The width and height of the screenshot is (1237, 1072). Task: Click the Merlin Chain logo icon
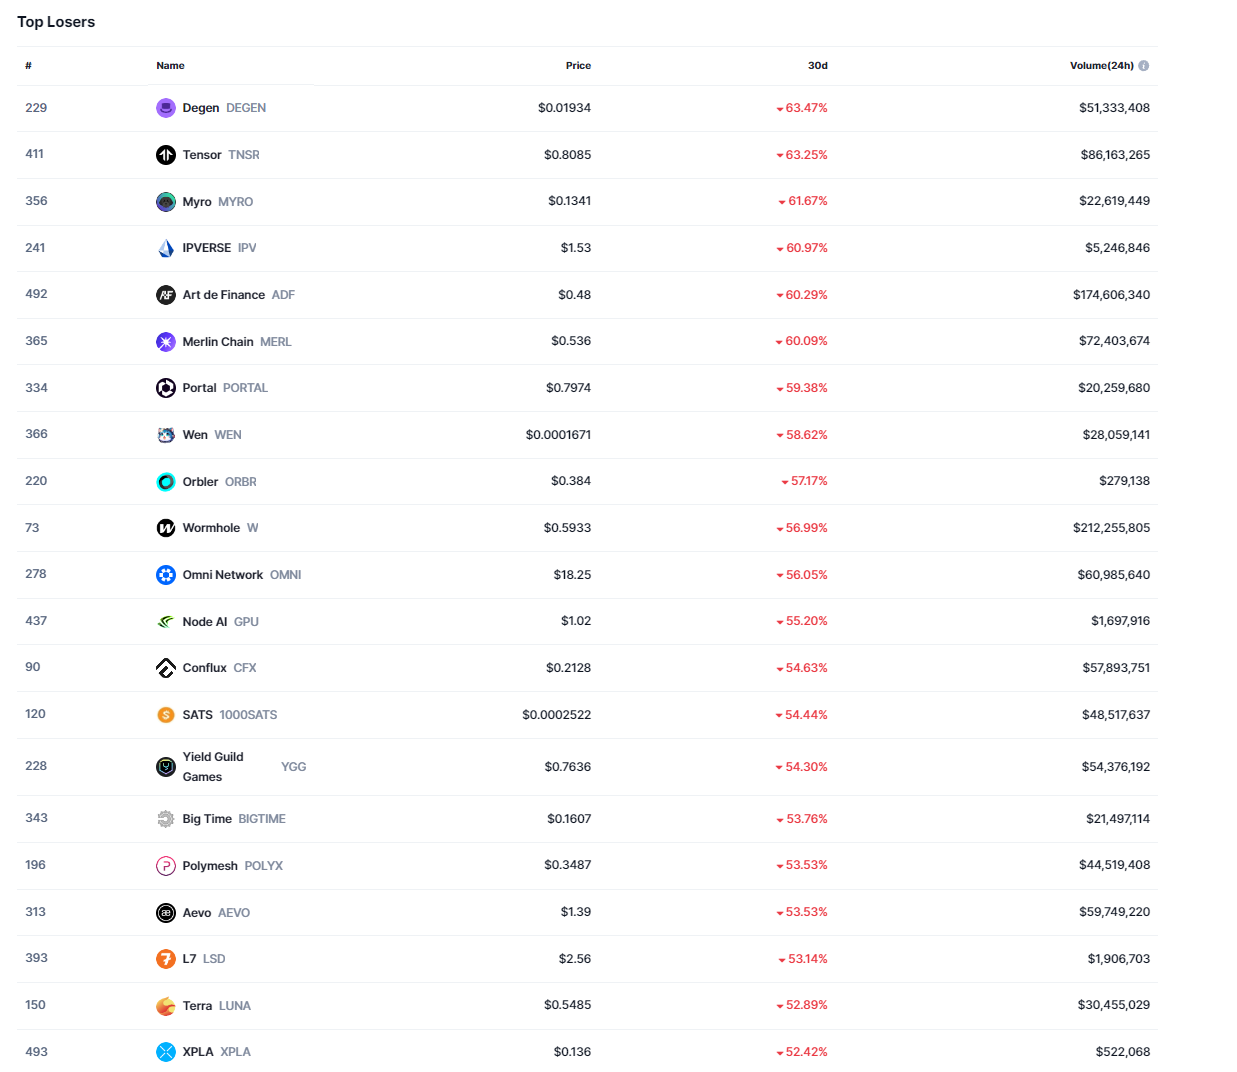coord(166,342)
